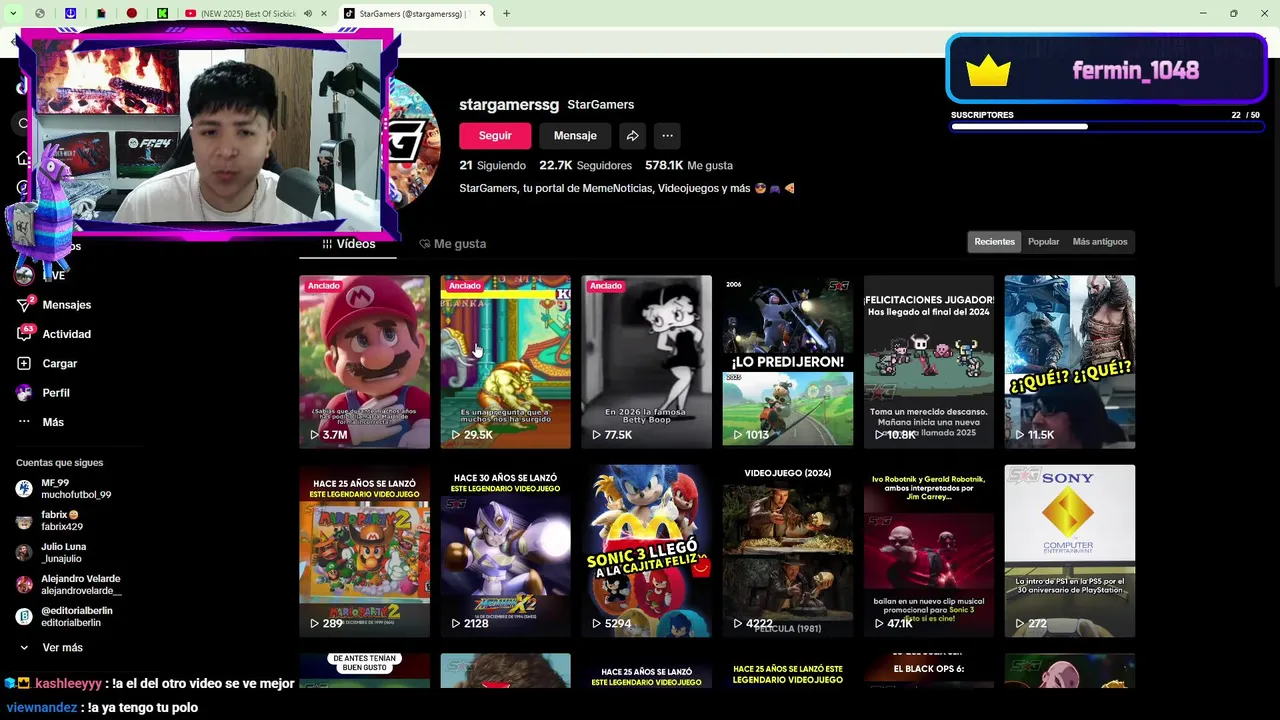Follow stargamerssg with the Seguir button
The width and height of the screenshot is (1280, 720).
[495, 136]
